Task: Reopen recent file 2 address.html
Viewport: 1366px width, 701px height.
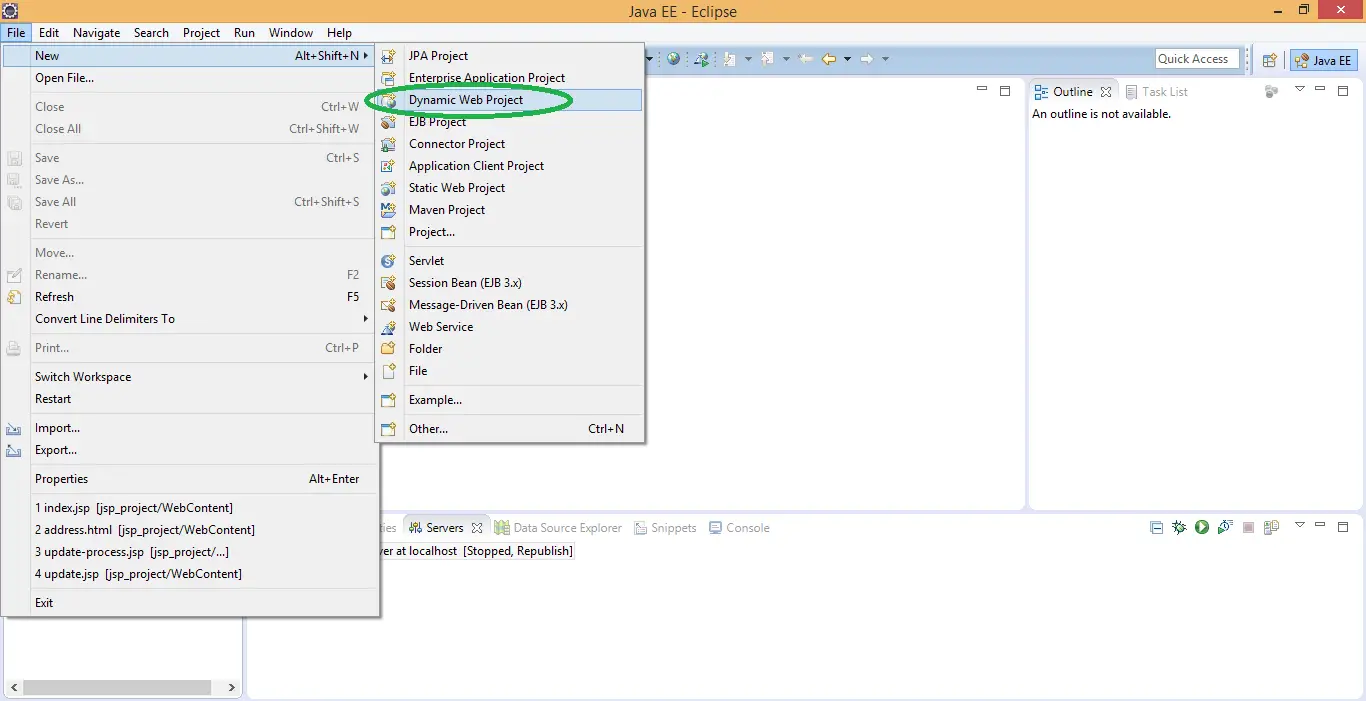Action: coord(190,530)
